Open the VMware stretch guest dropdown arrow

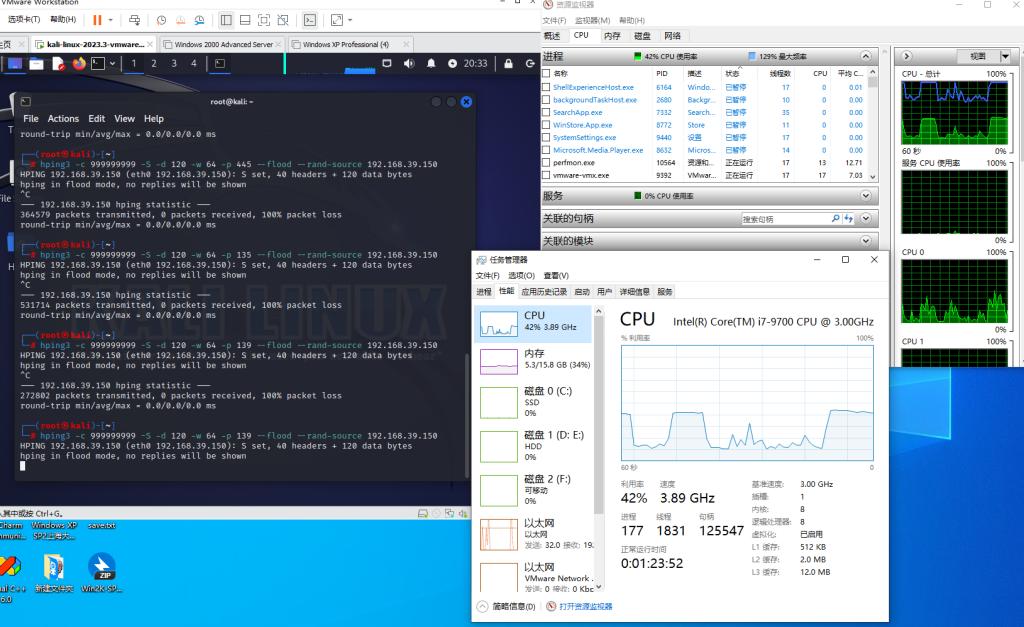click(x=350, y=20)
